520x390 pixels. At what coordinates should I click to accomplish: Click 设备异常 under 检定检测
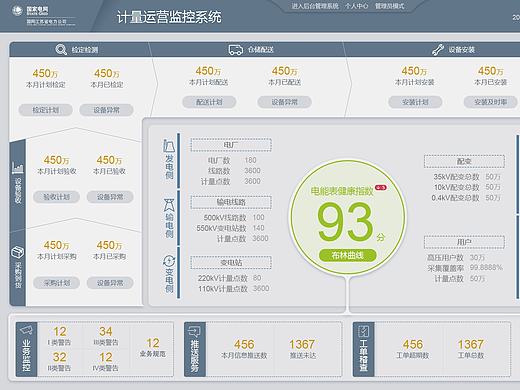(x=106, y=110)
